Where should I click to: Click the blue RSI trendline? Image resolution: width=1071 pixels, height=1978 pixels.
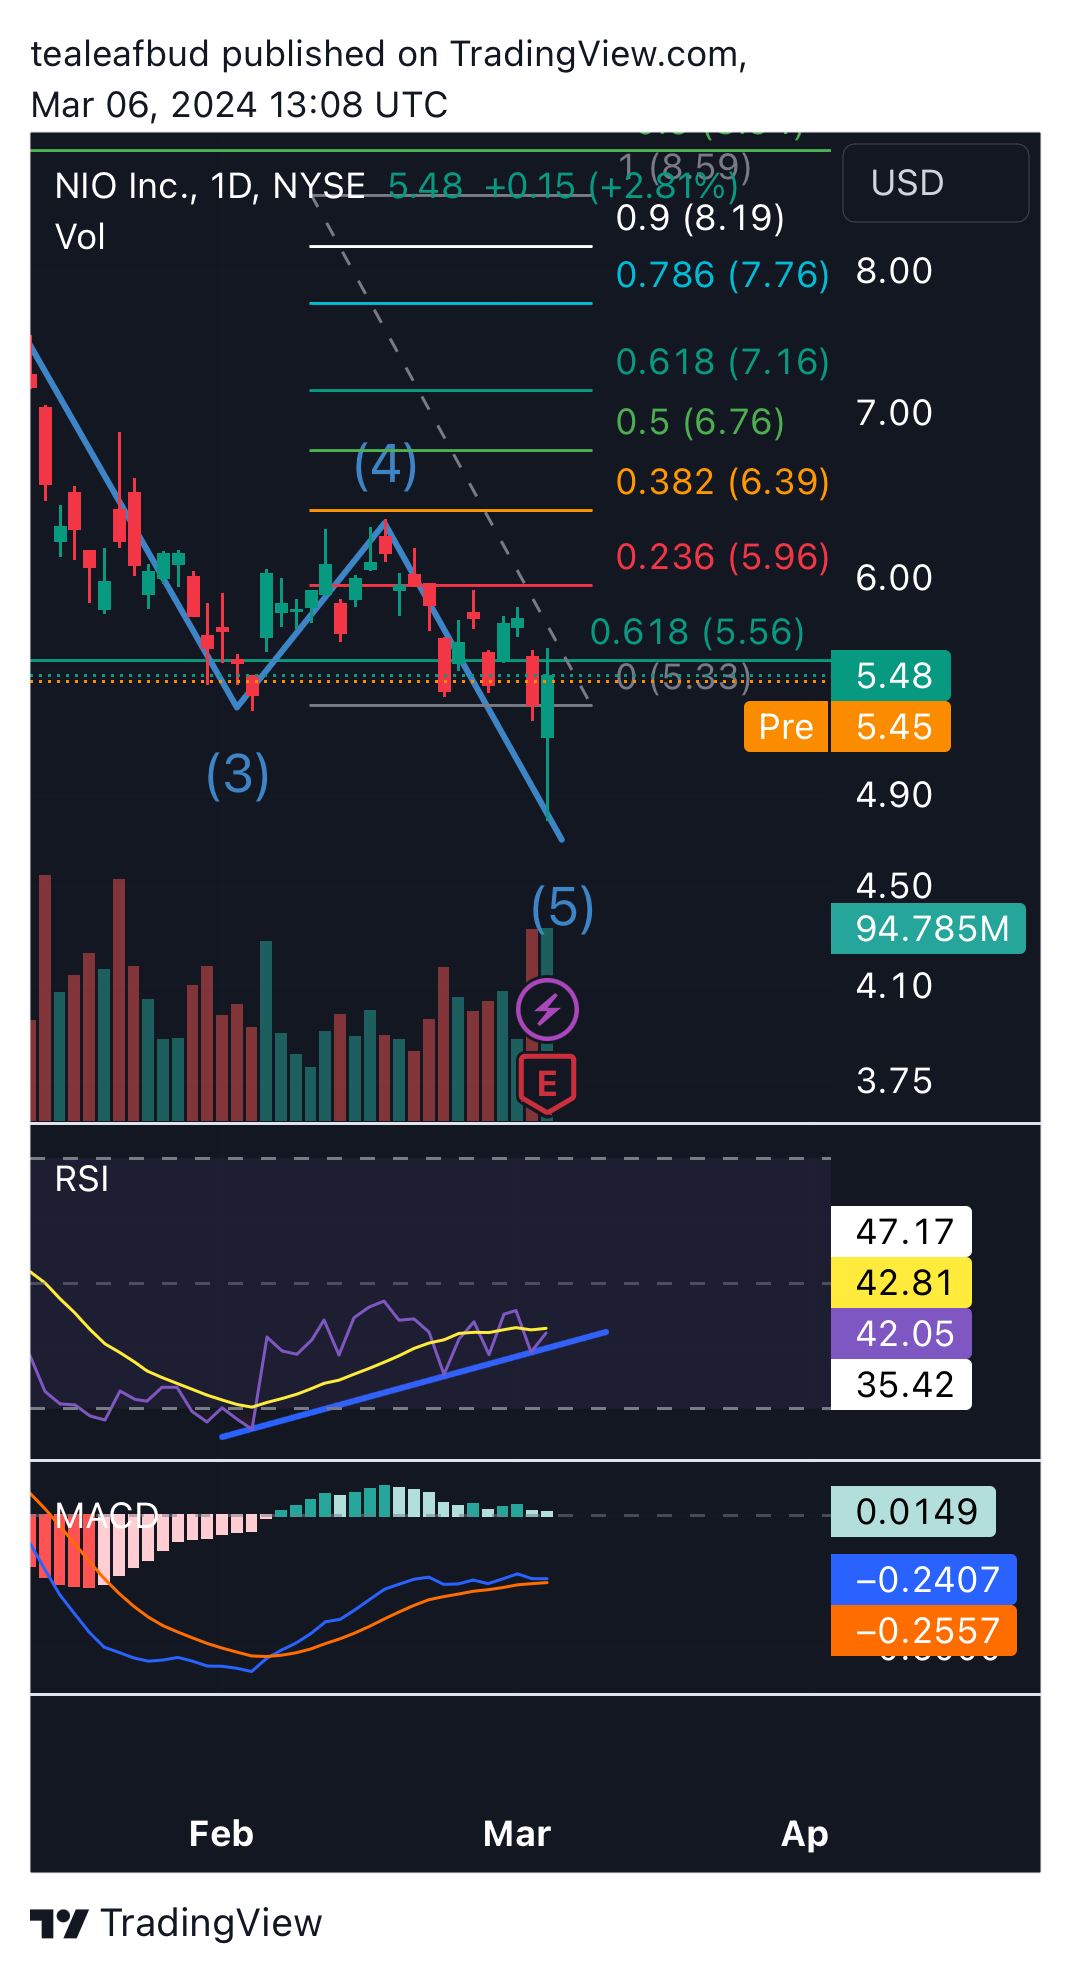(x=414, y=1384)
